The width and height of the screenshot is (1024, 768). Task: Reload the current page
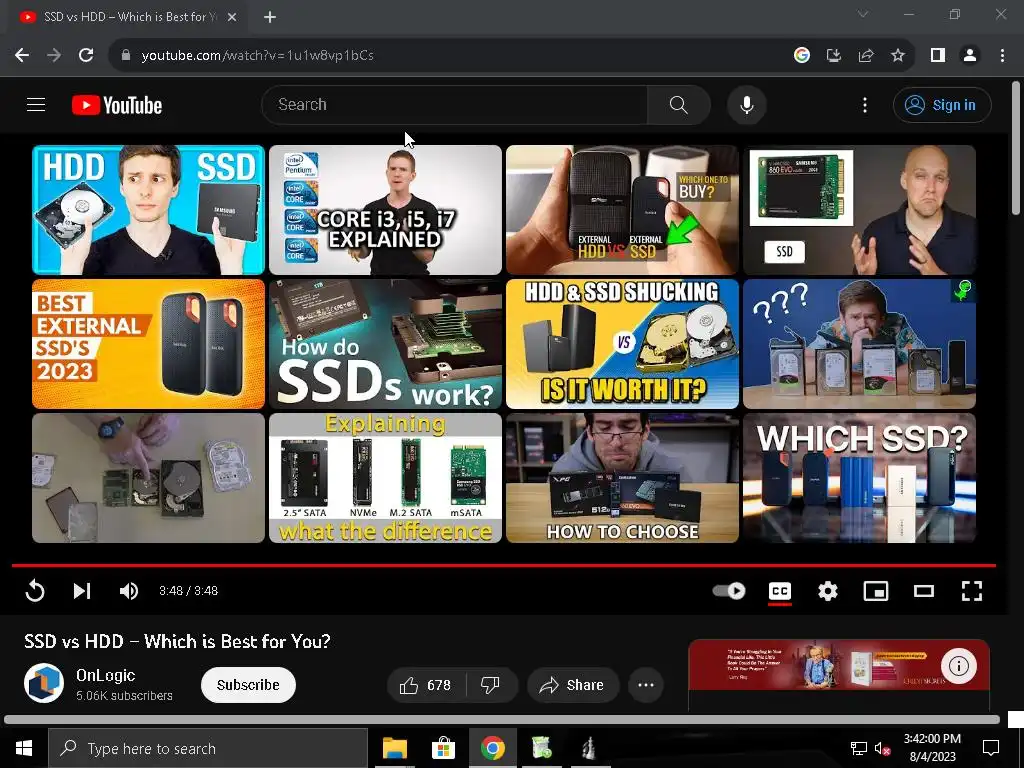tap(86, 56)
